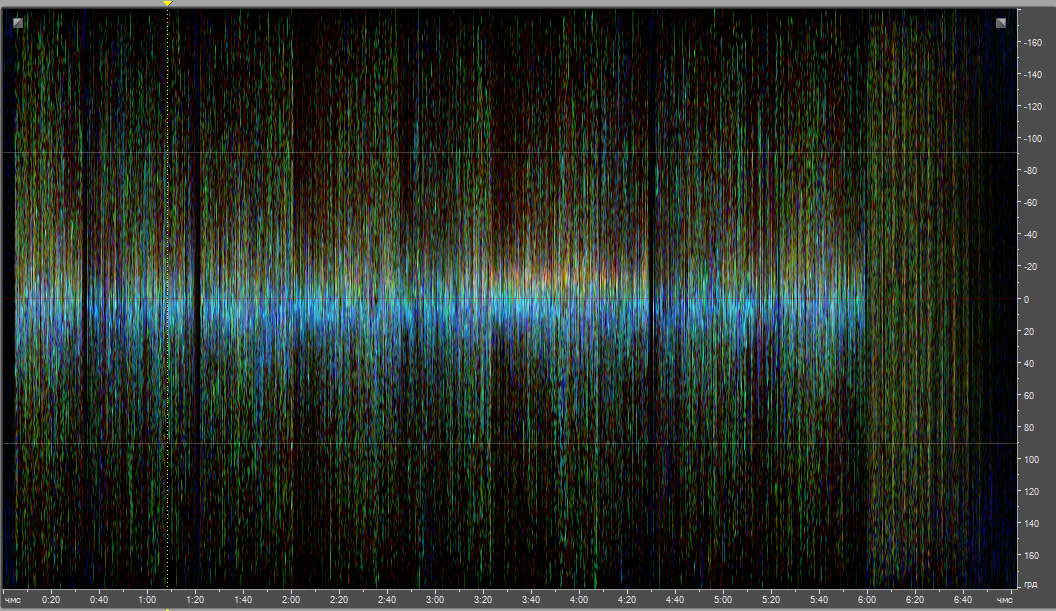1056x611 pixels.
Task: Jump to 2:00 on the time ruler
Action: [x=291, y=599]
